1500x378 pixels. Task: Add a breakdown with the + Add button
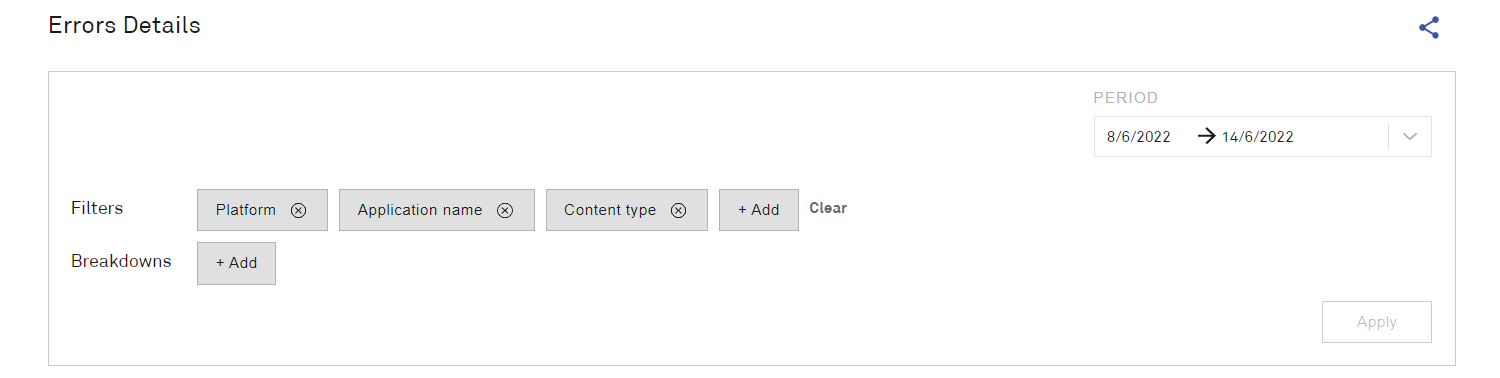tap(236, 263)
